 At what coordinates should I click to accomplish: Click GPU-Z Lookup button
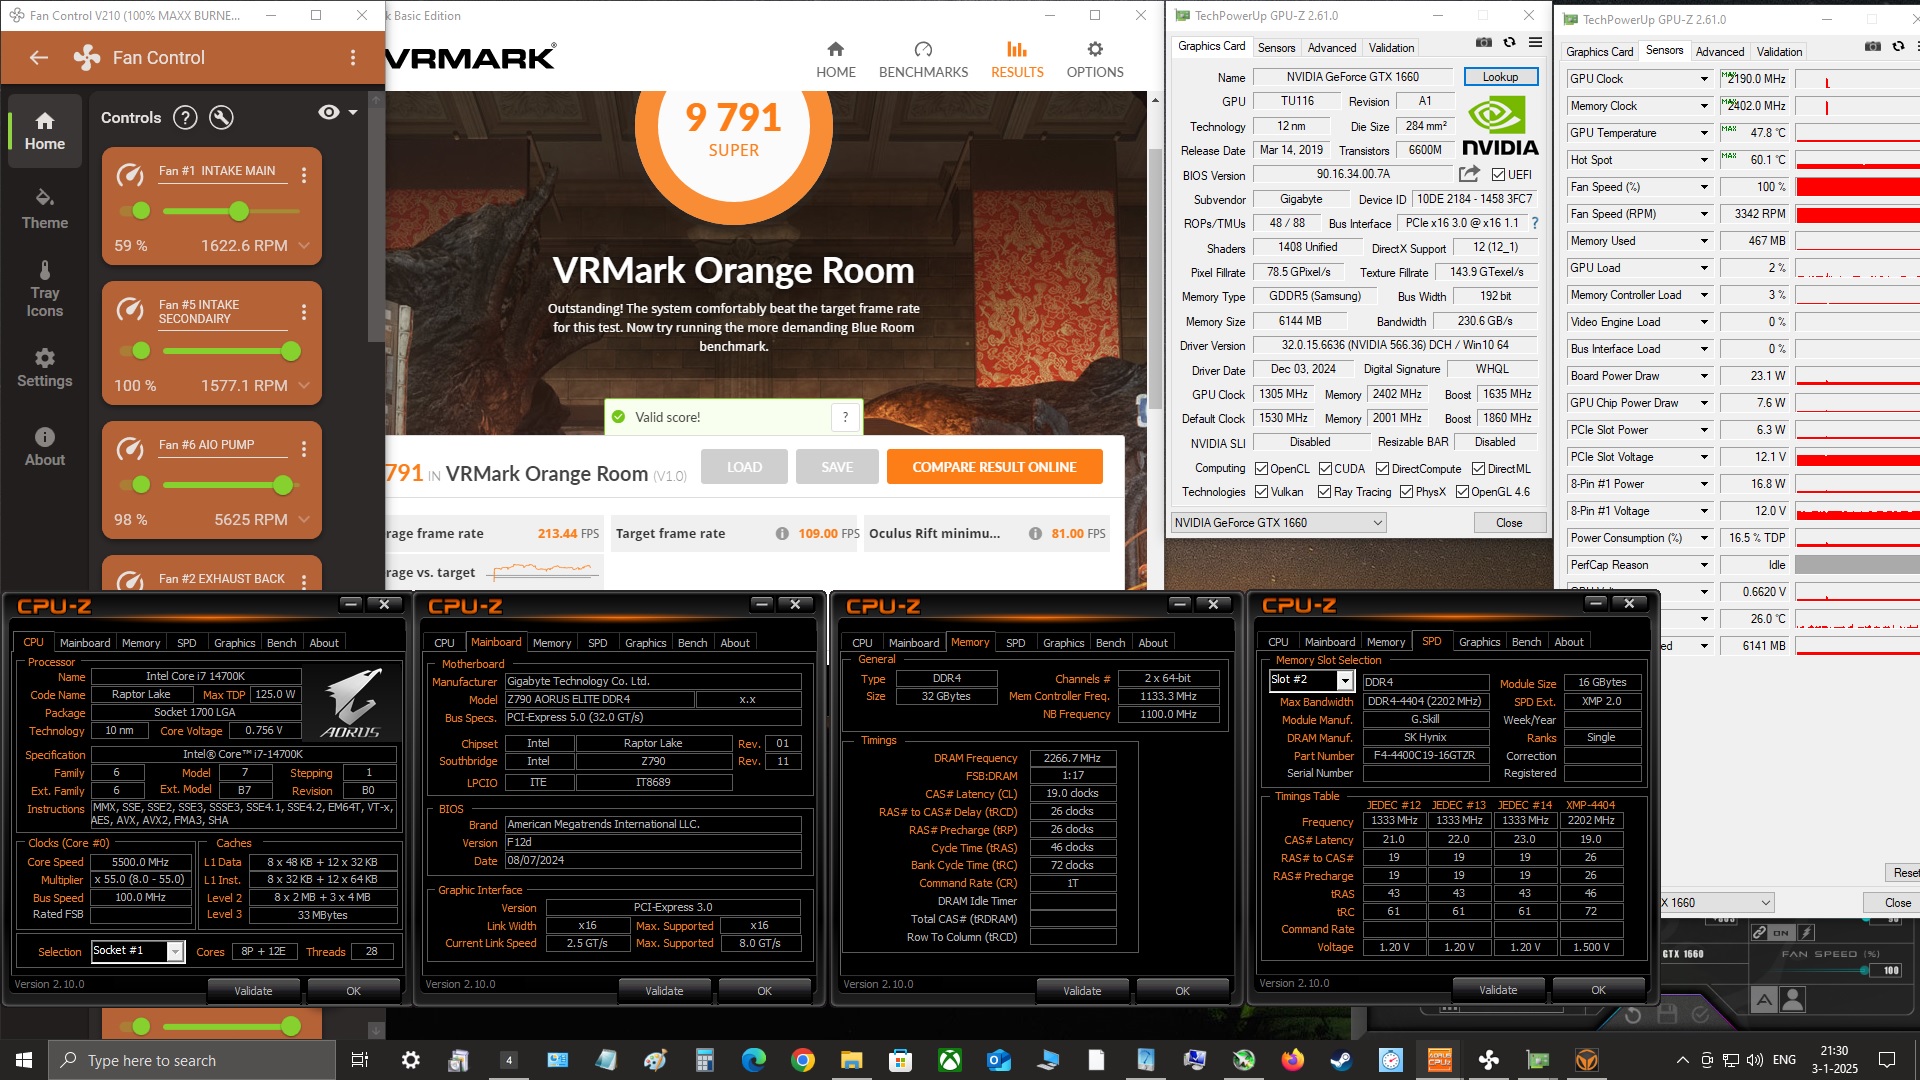point(1500,77)
